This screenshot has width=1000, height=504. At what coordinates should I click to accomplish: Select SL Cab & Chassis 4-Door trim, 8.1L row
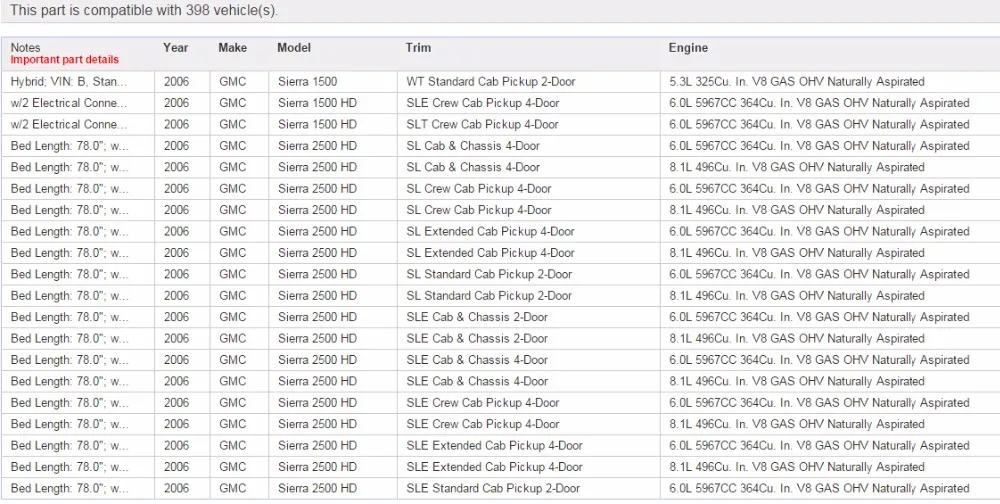(473, 167)
